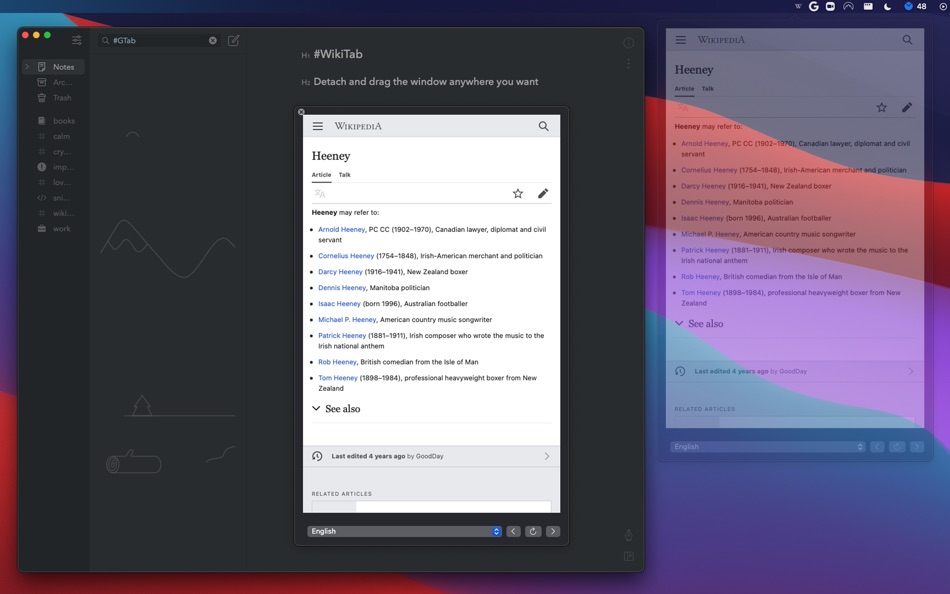Open the note info icon in the notes window's upper right
Screen dimensions: 950x594
coord(628,43)
